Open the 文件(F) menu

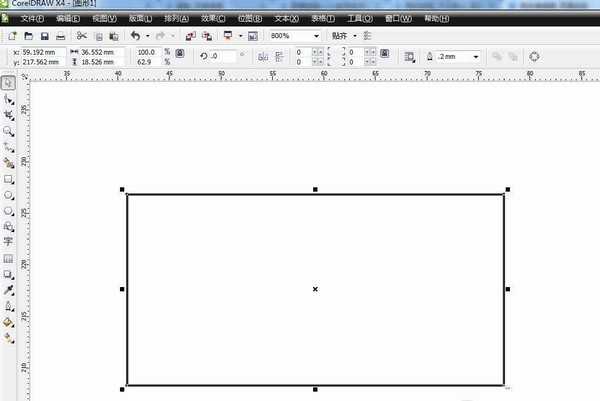coord(32,18)
